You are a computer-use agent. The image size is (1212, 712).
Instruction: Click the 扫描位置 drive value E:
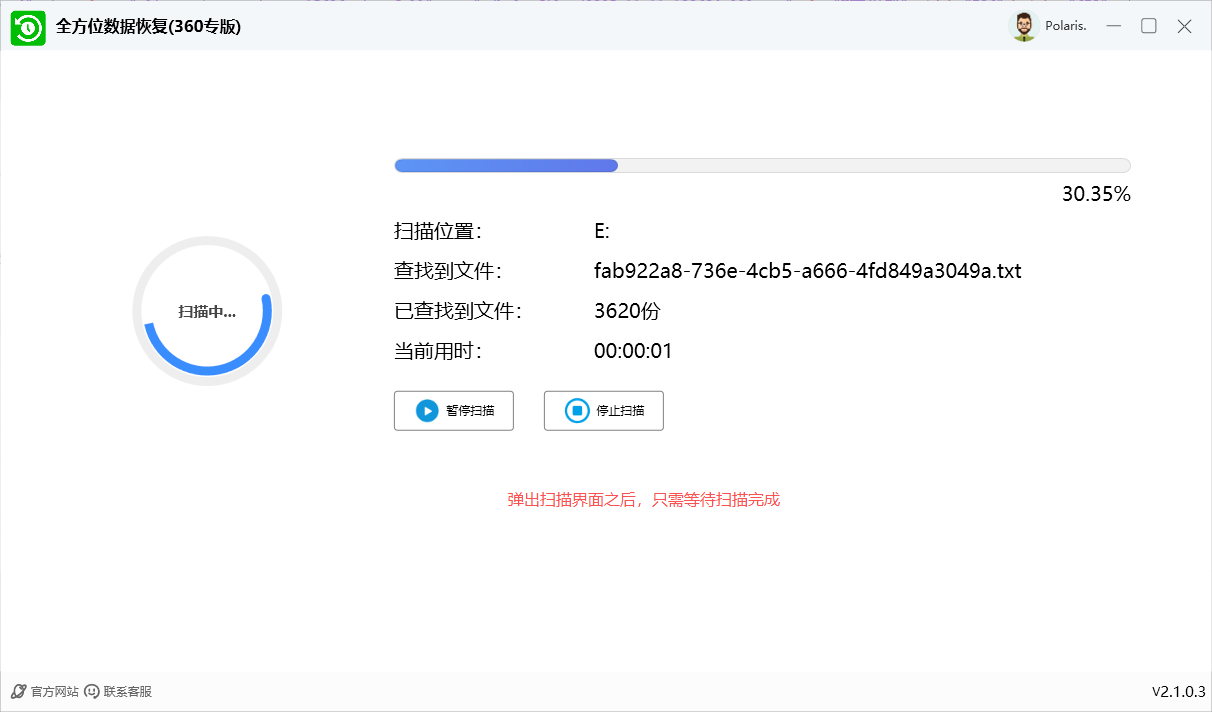[600, 230]
